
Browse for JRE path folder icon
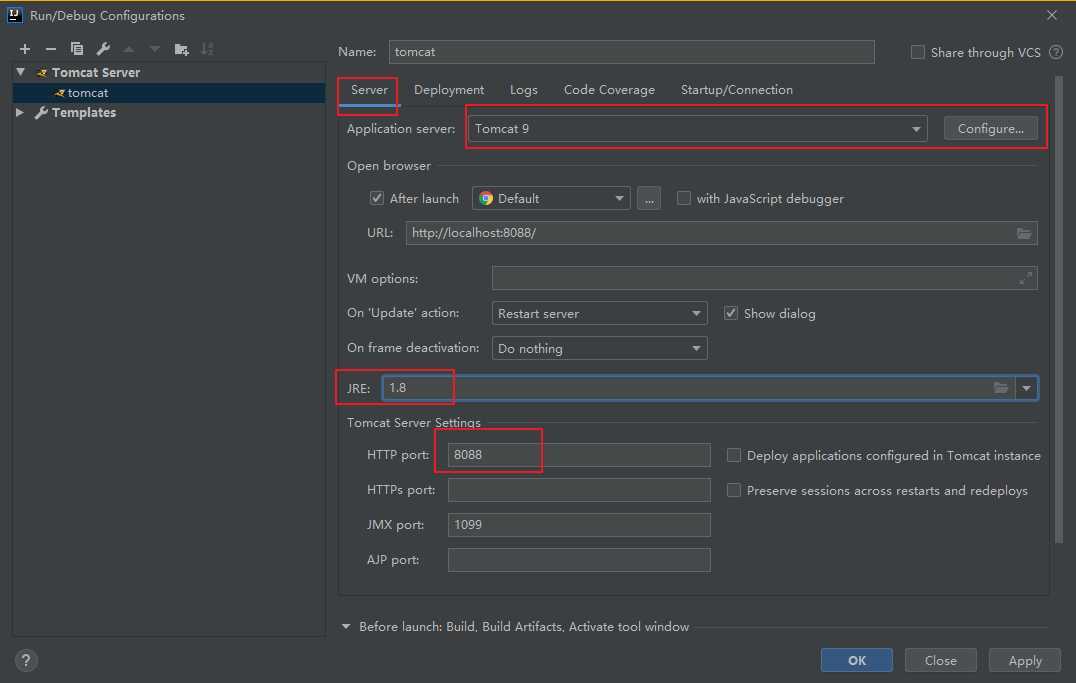(1001, 388)
